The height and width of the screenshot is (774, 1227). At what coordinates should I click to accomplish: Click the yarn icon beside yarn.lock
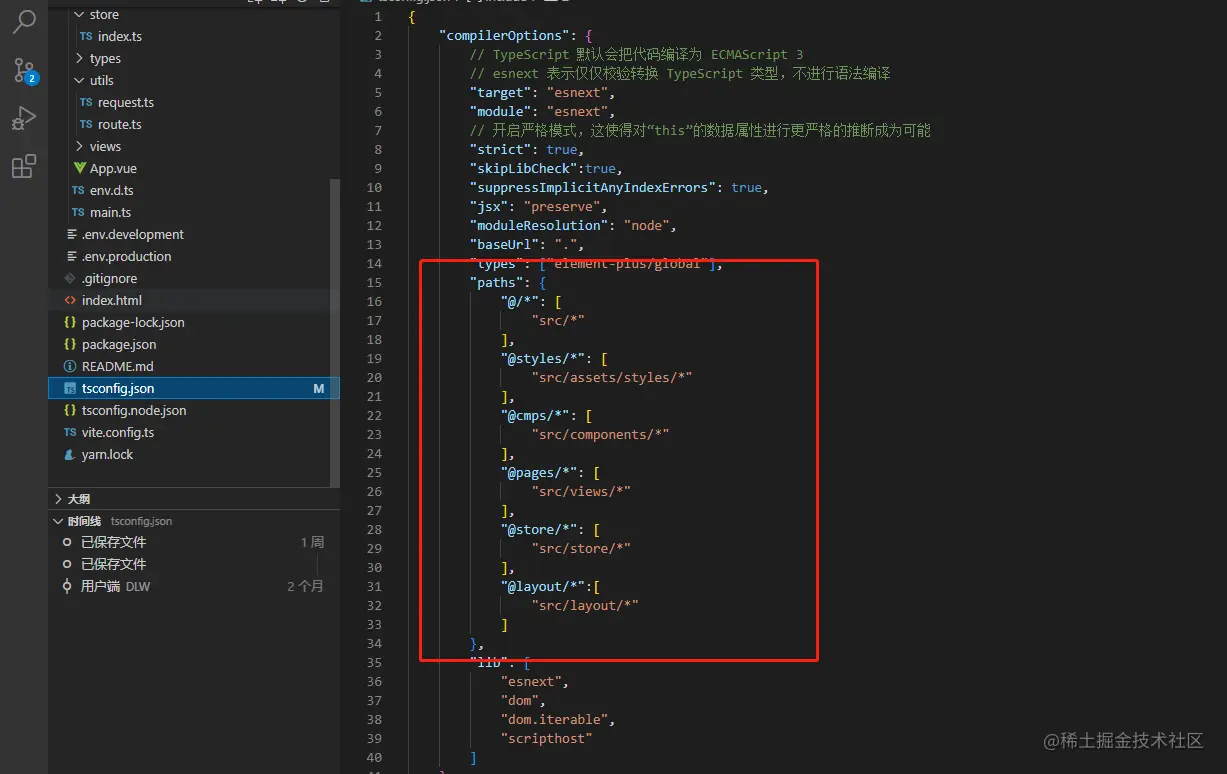(70, 454)
